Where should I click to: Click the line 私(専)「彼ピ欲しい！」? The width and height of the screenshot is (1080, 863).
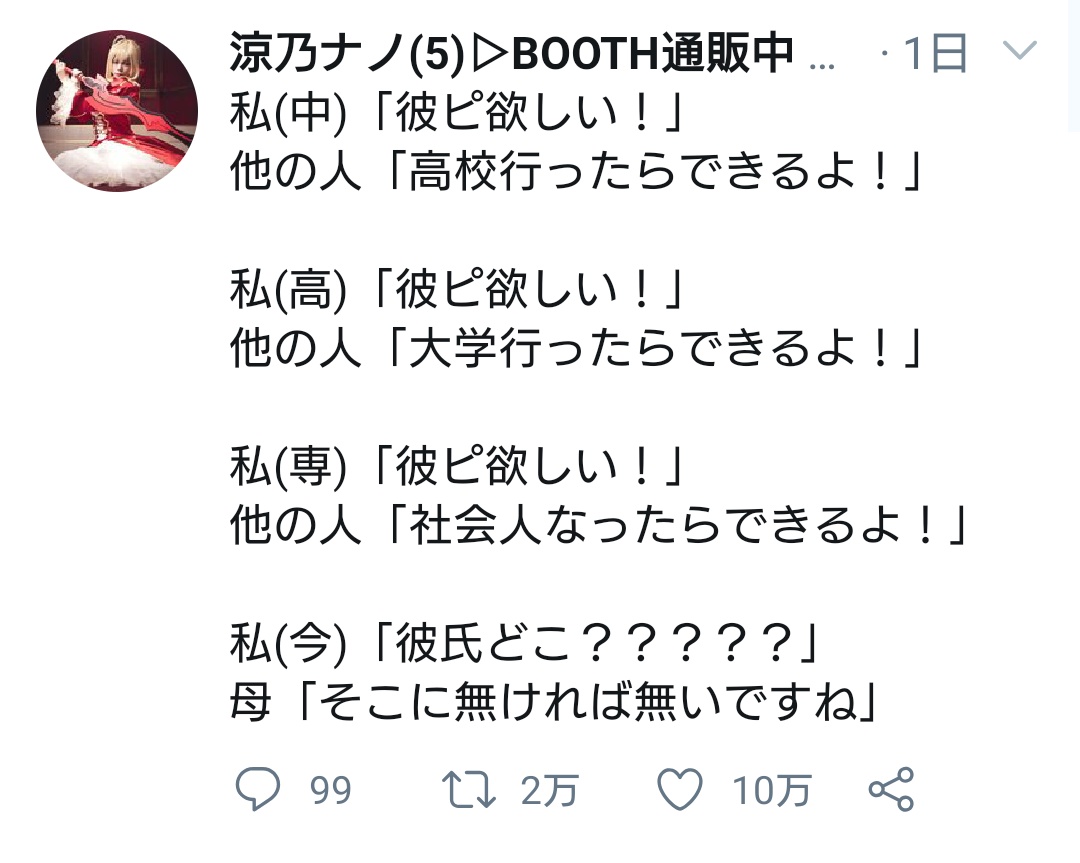(x=457, y=466)
